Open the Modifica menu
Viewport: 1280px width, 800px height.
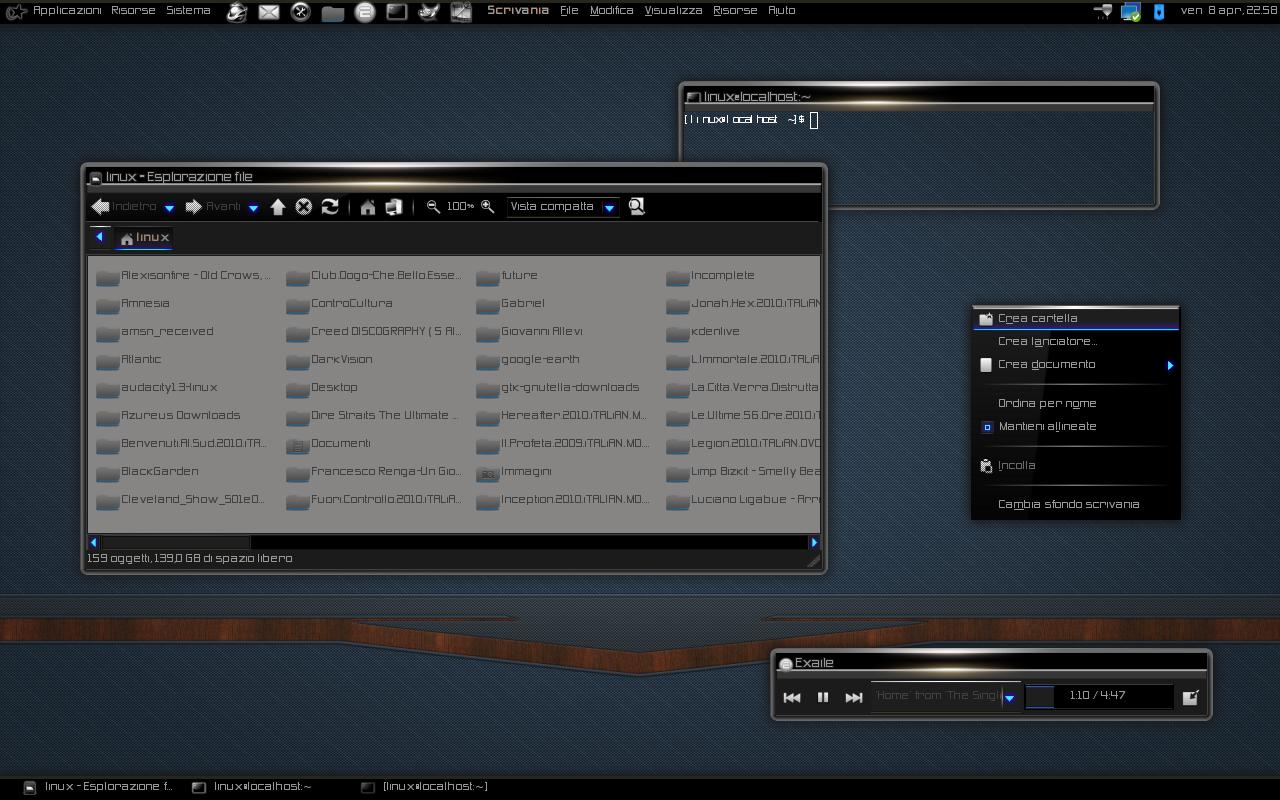(611, 10)
